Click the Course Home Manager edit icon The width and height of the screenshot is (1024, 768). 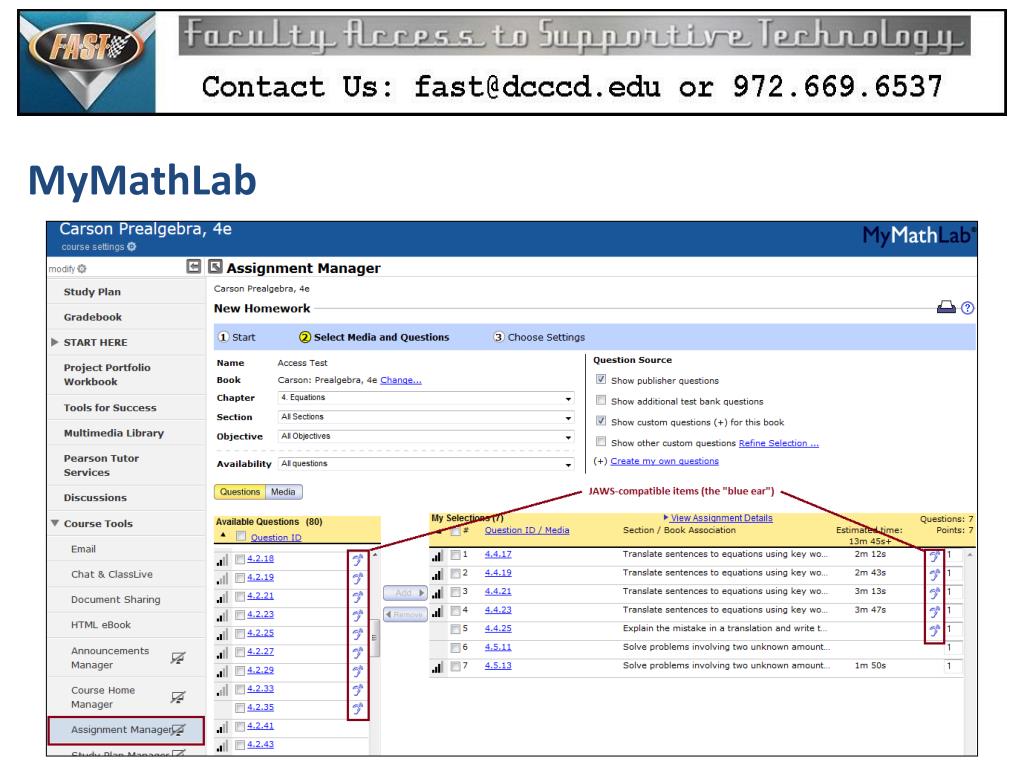coord(178,697)
